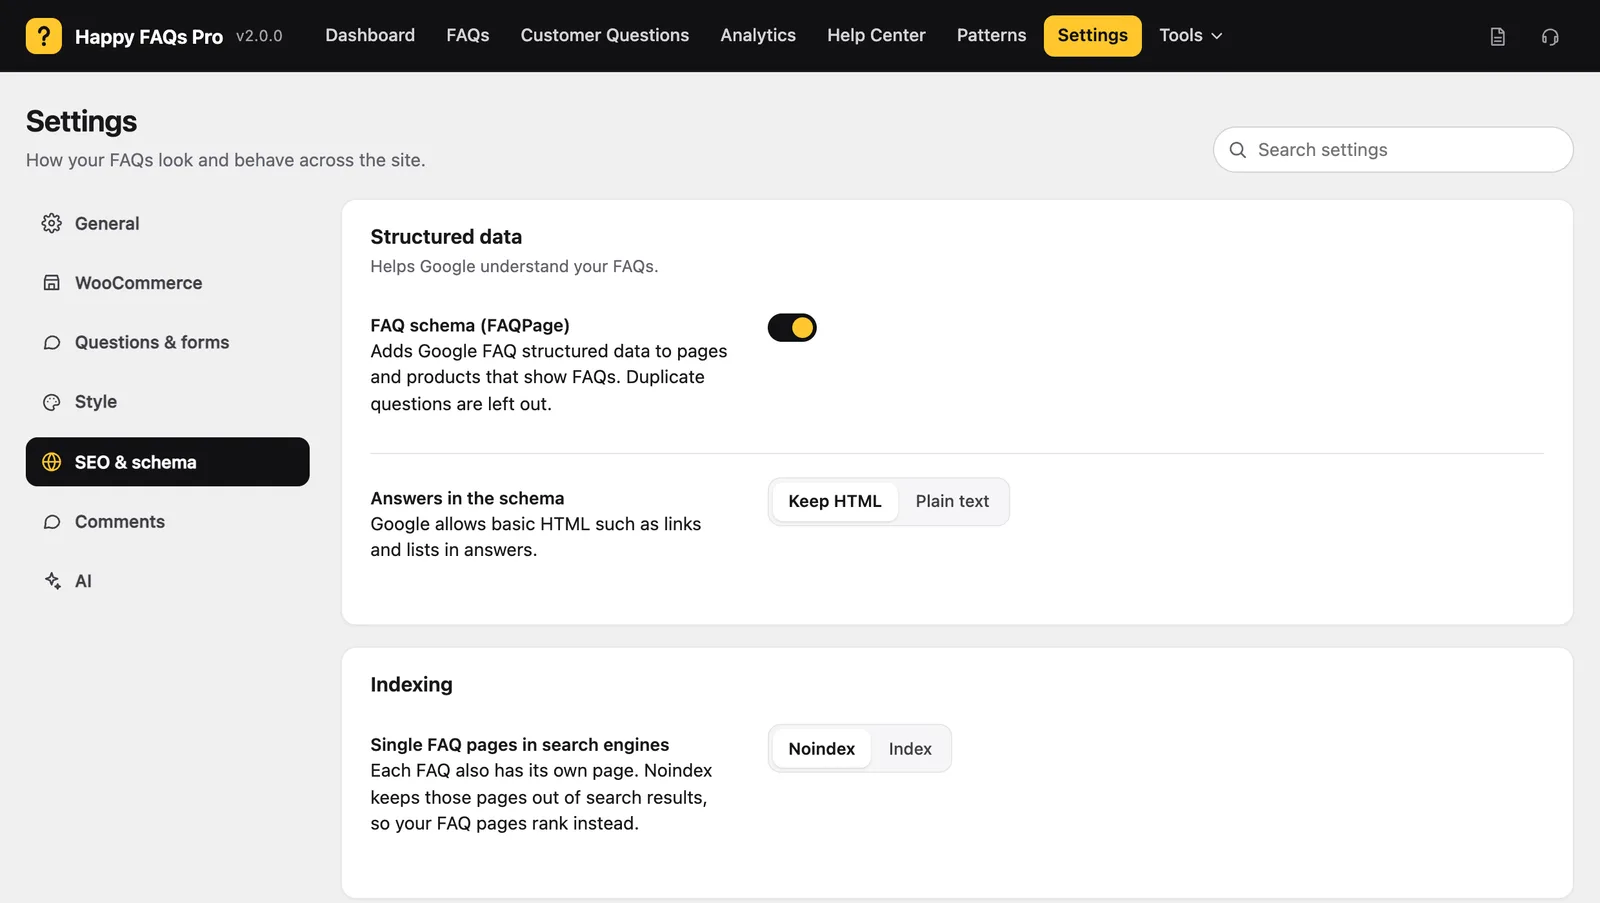Viewport: 1600px width, 903px height.
Task: Open the FAQs tab
Action: click(x=468, y=36)
